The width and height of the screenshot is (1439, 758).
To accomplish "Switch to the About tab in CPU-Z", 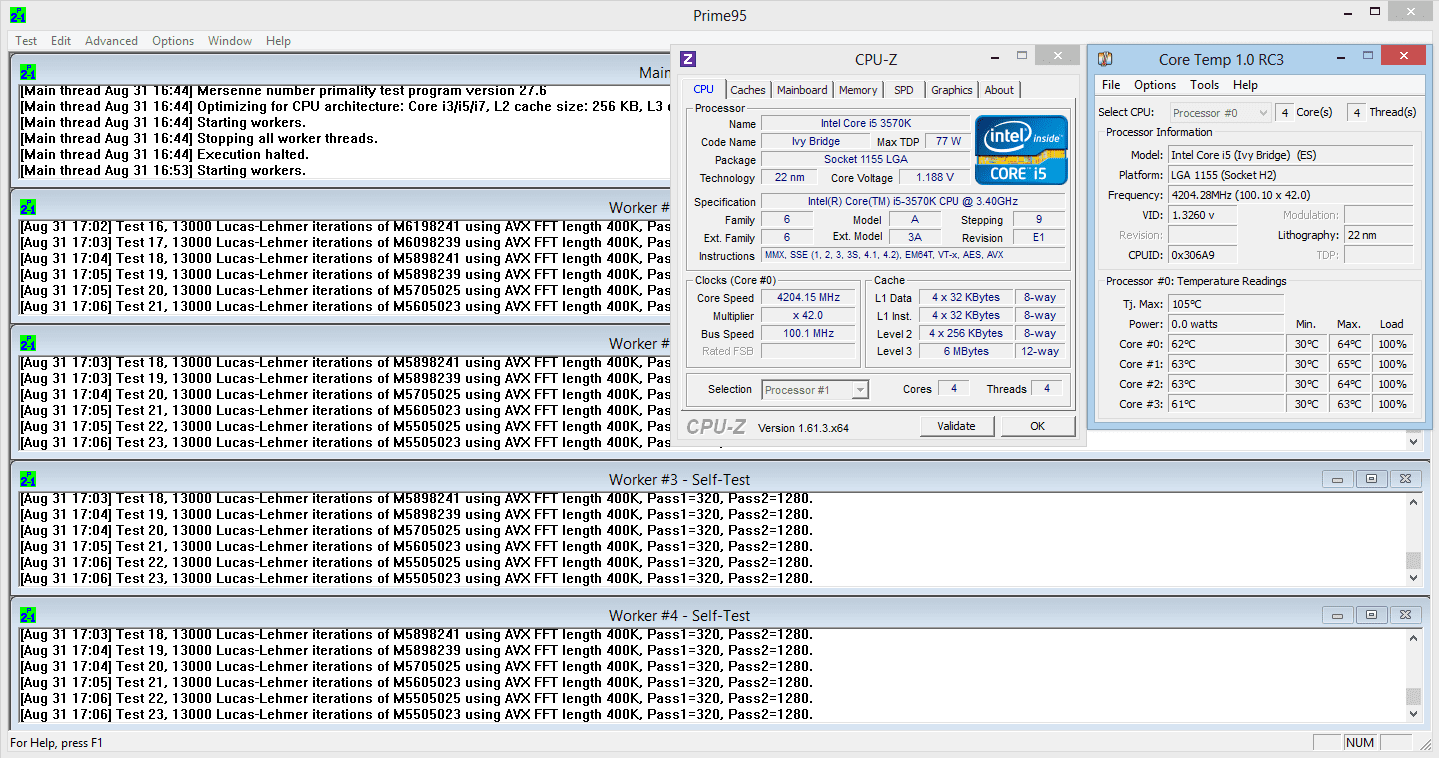I will [x=999, y=90].
